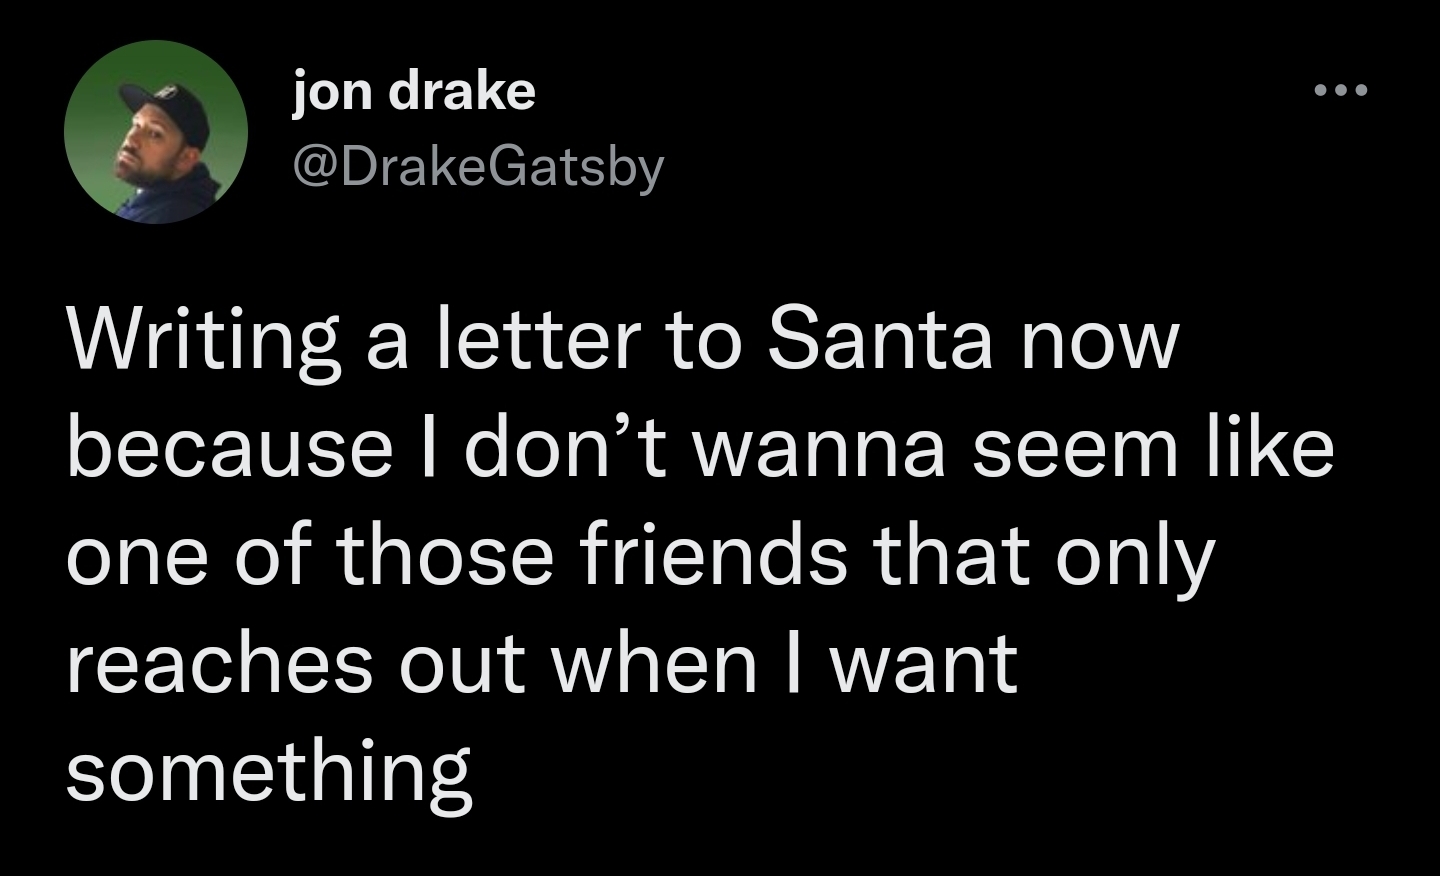1440x876 pixels.
Task: Click the word "because" in the tweet
Action: (229, 448)
